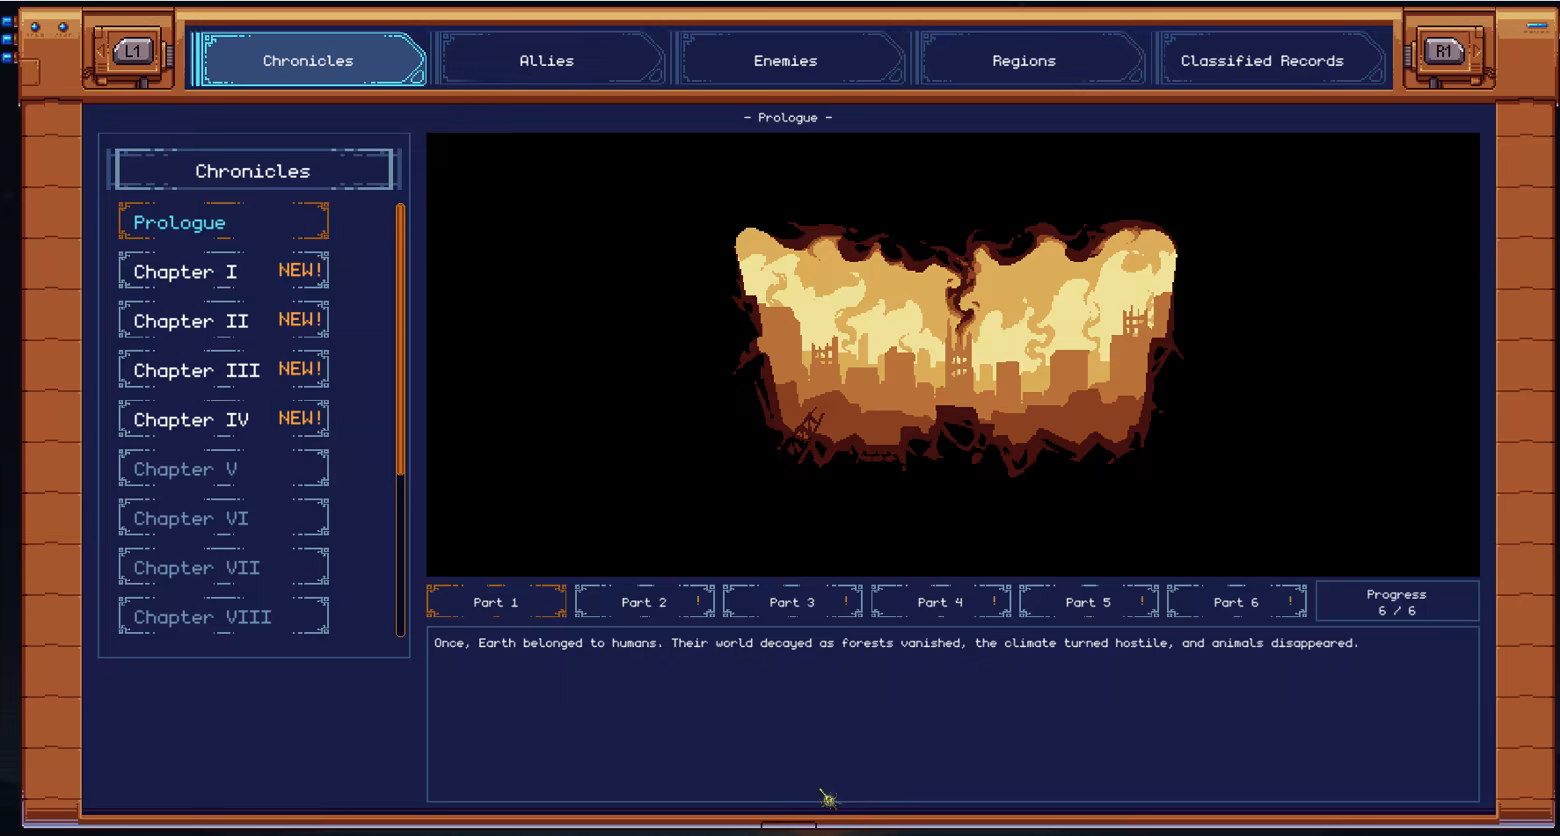Viewport: 1560px width, 836px height.
Task: Click the L1 shoulder button icon
Action: [132, 51]
